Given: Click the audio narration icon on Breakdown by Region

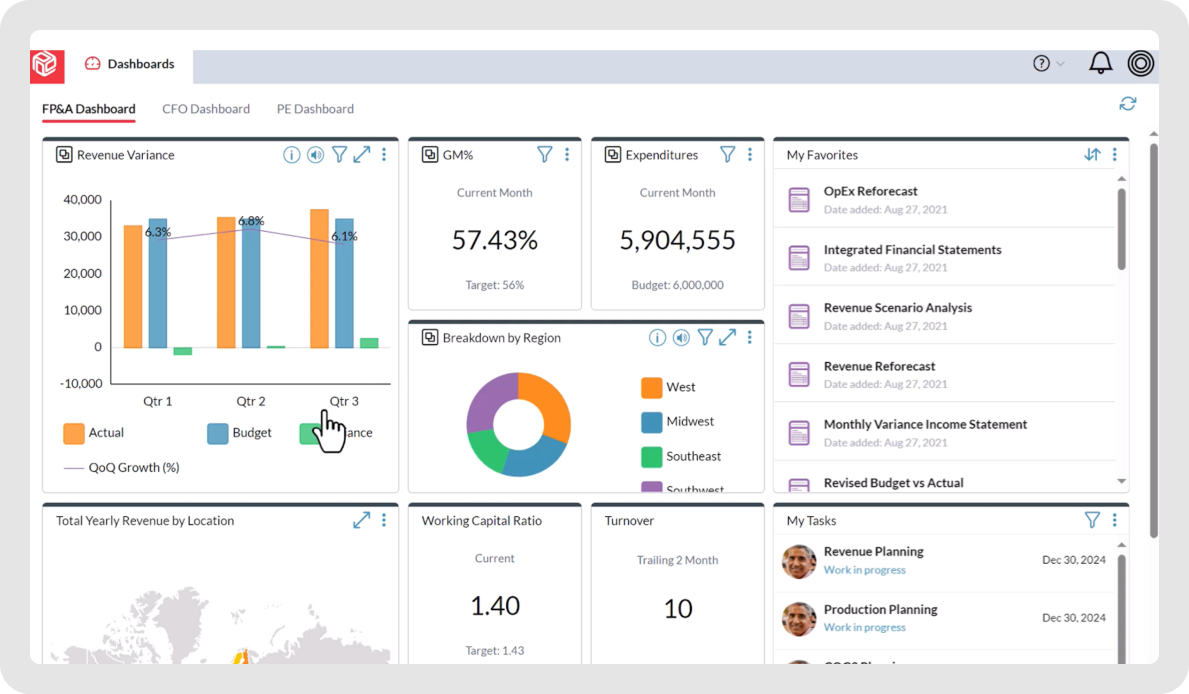Looking at the screenshot, I should (681, 337).
